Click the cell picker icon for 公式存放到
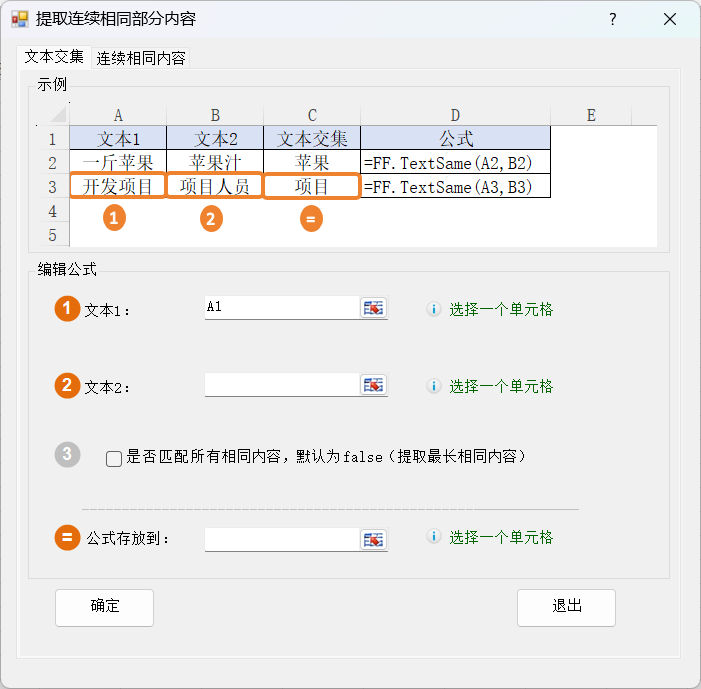 point(373,539)
